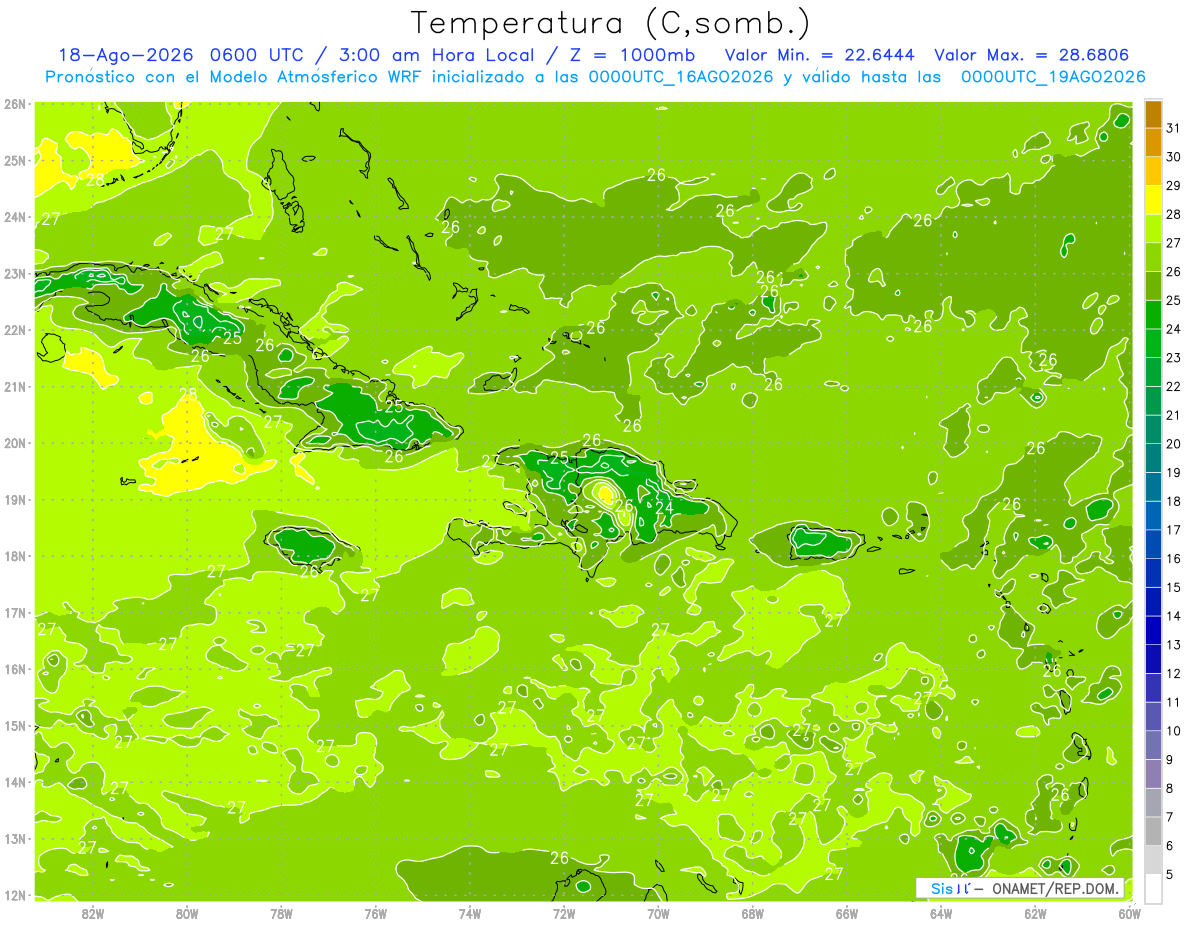1200x927 pixels.
Task: Click the "7" label on the color scale
Action: [x=1170, y=817]
